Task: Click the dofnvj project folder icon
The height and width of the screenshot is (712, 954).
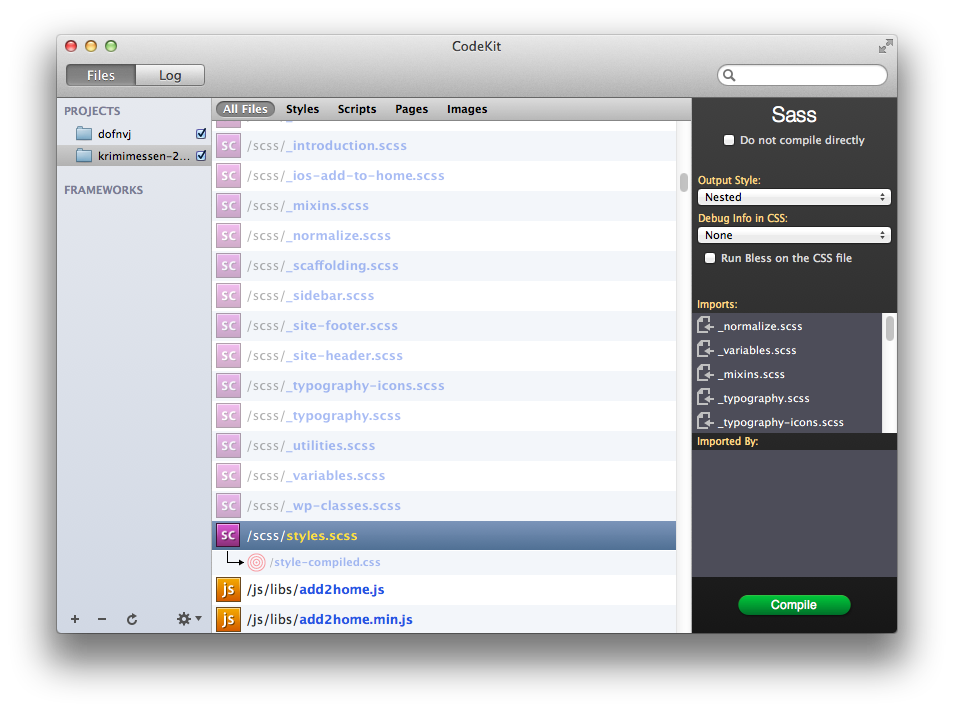Action: (83, 133)
